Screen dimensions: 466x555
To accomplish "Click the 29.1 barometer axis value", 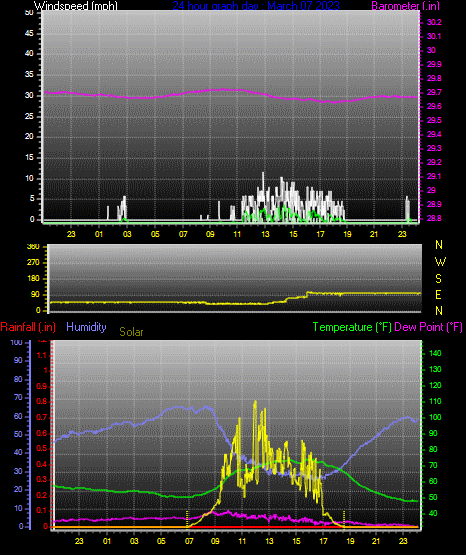I will click(434, 177).
